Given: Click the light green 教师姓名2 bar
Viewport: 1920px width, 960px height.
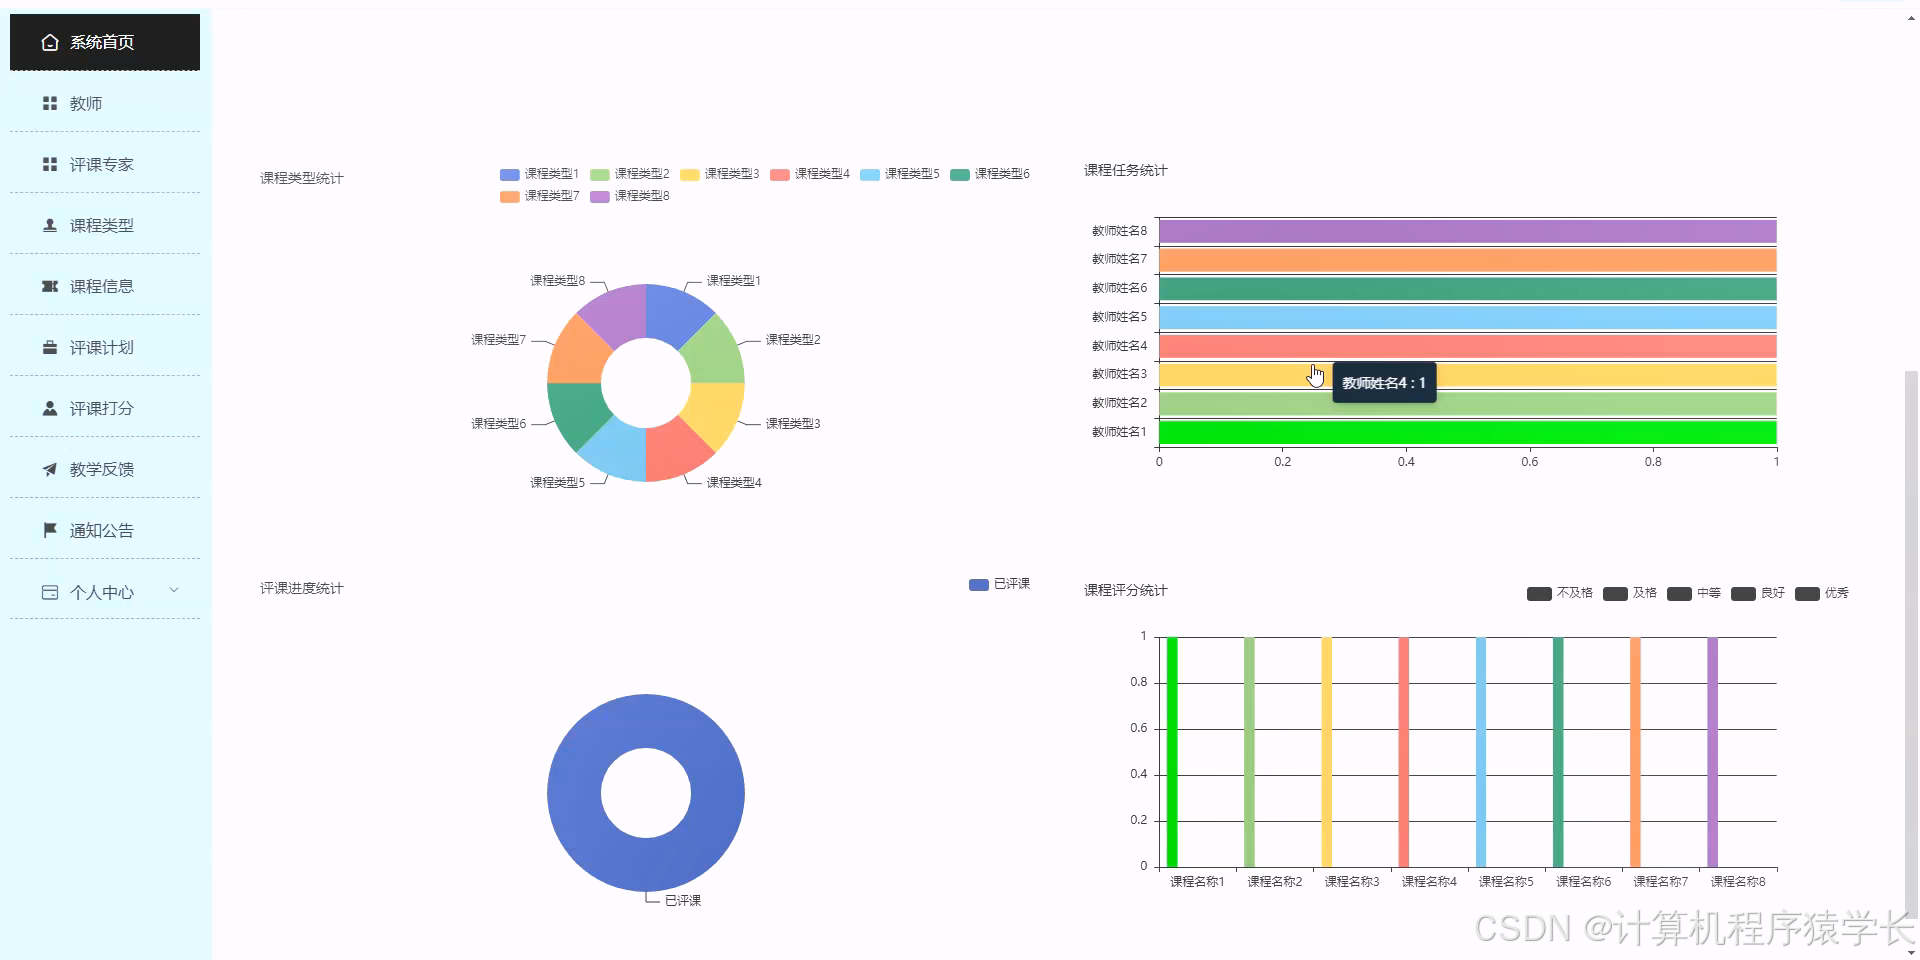Looking at the screenshot, I should coord(1467,404).
